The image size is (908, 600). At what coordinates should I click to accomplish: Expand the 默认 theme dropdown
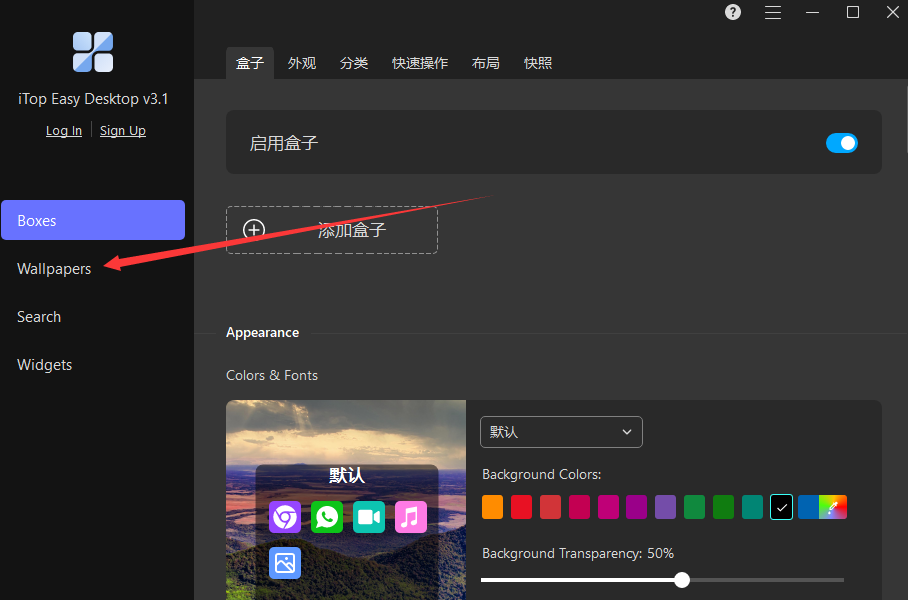(561, 432)
